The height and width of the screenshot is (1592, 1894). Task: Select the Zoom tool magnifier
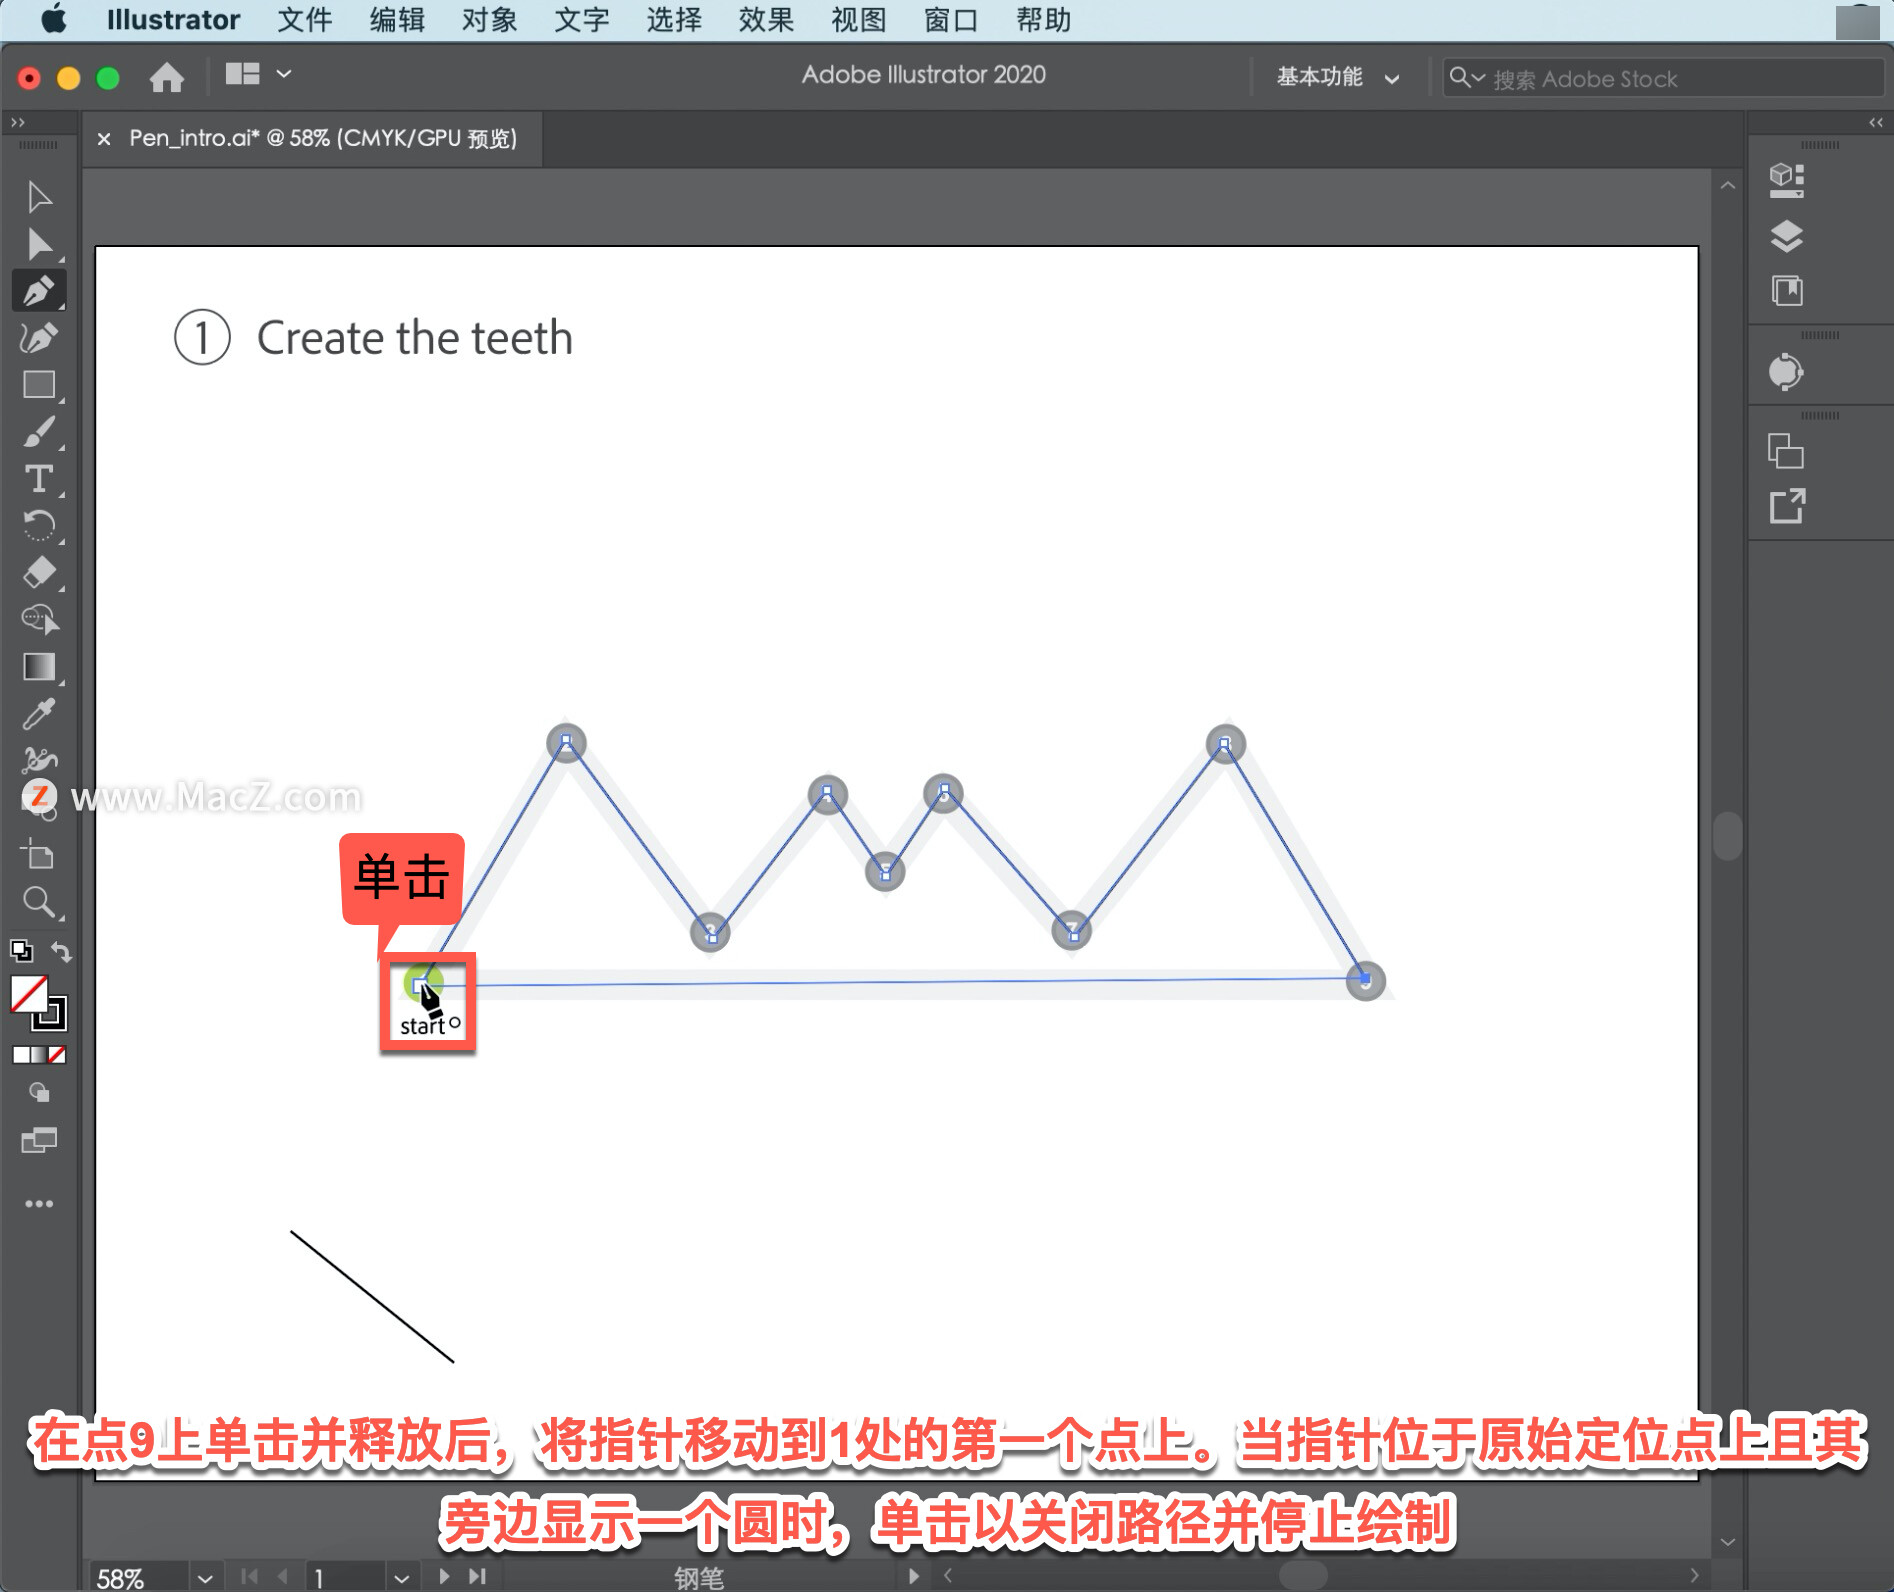coord(39,902)
